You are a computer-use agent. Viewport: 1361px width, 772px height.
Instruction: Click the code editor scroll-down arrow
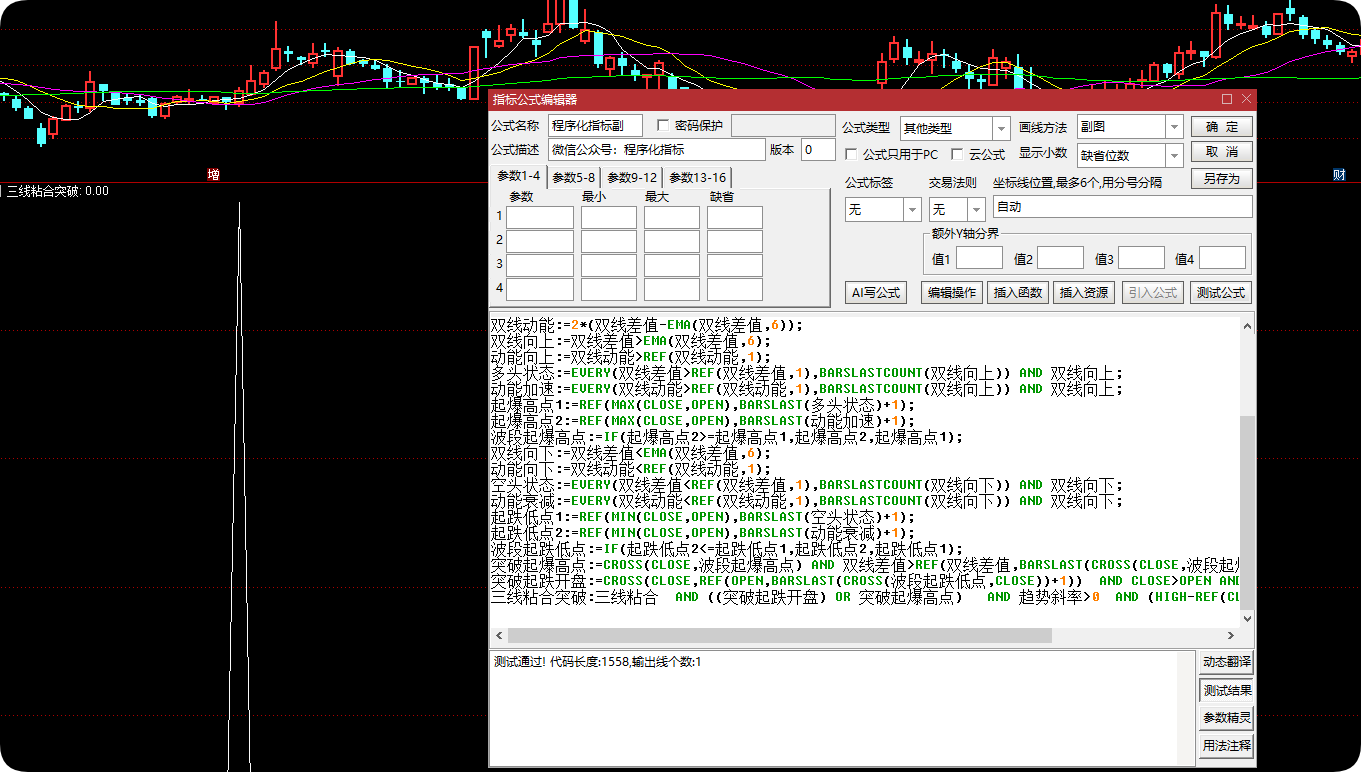coord(1246,619)
